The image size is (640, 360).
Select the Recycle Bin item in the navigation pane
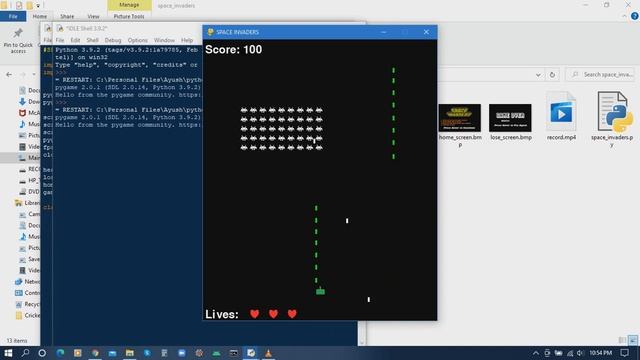pos(27,304)
